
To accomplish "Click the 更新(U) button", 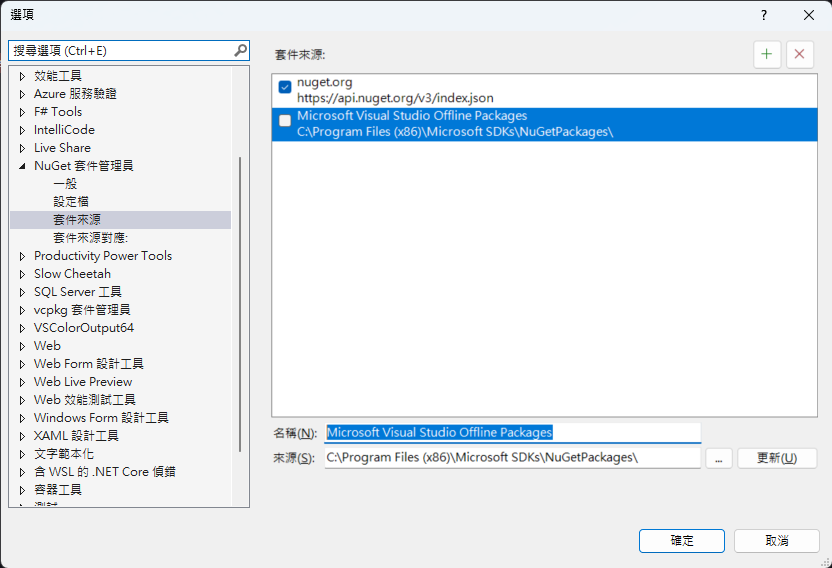I will pos(777,458).
